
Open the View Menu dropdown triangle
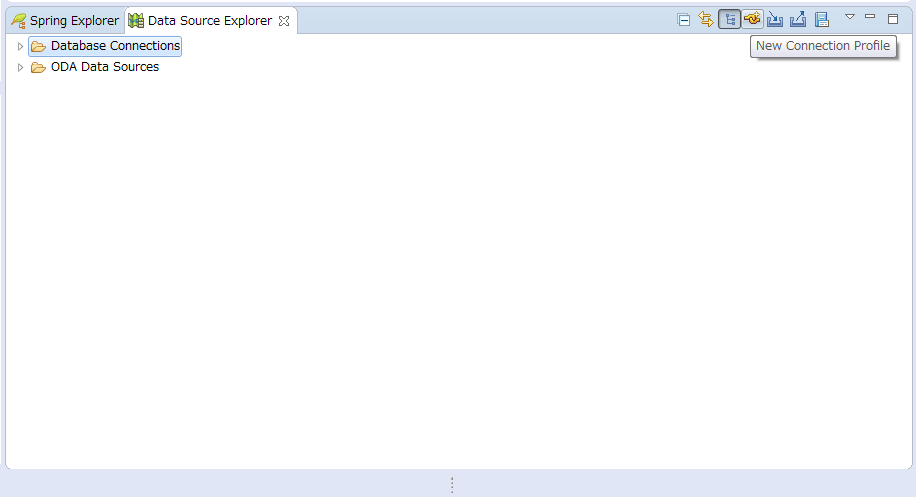(x=850, y=17)
